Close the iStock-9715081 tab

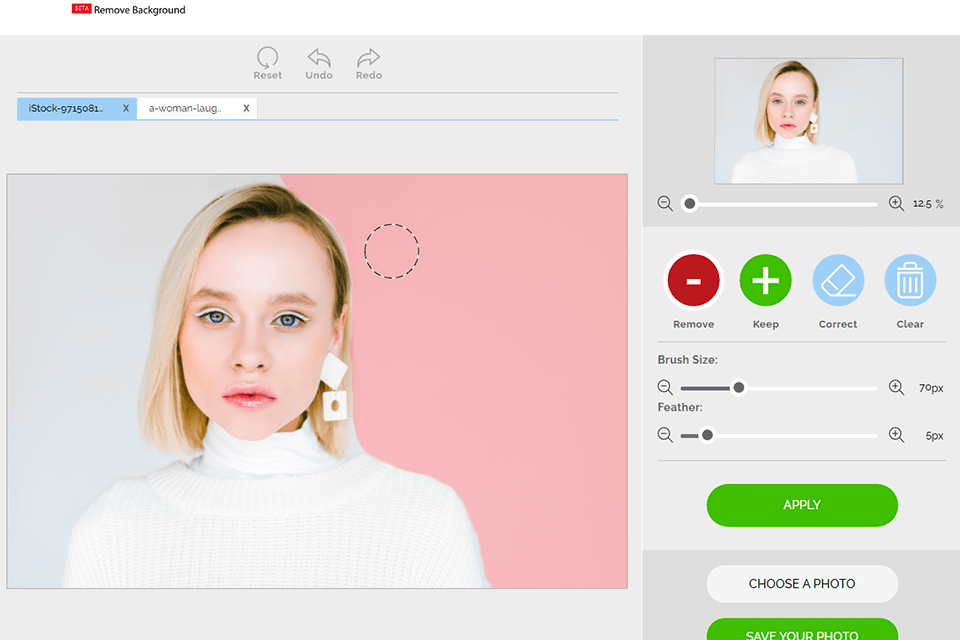[x=126, y=108]
